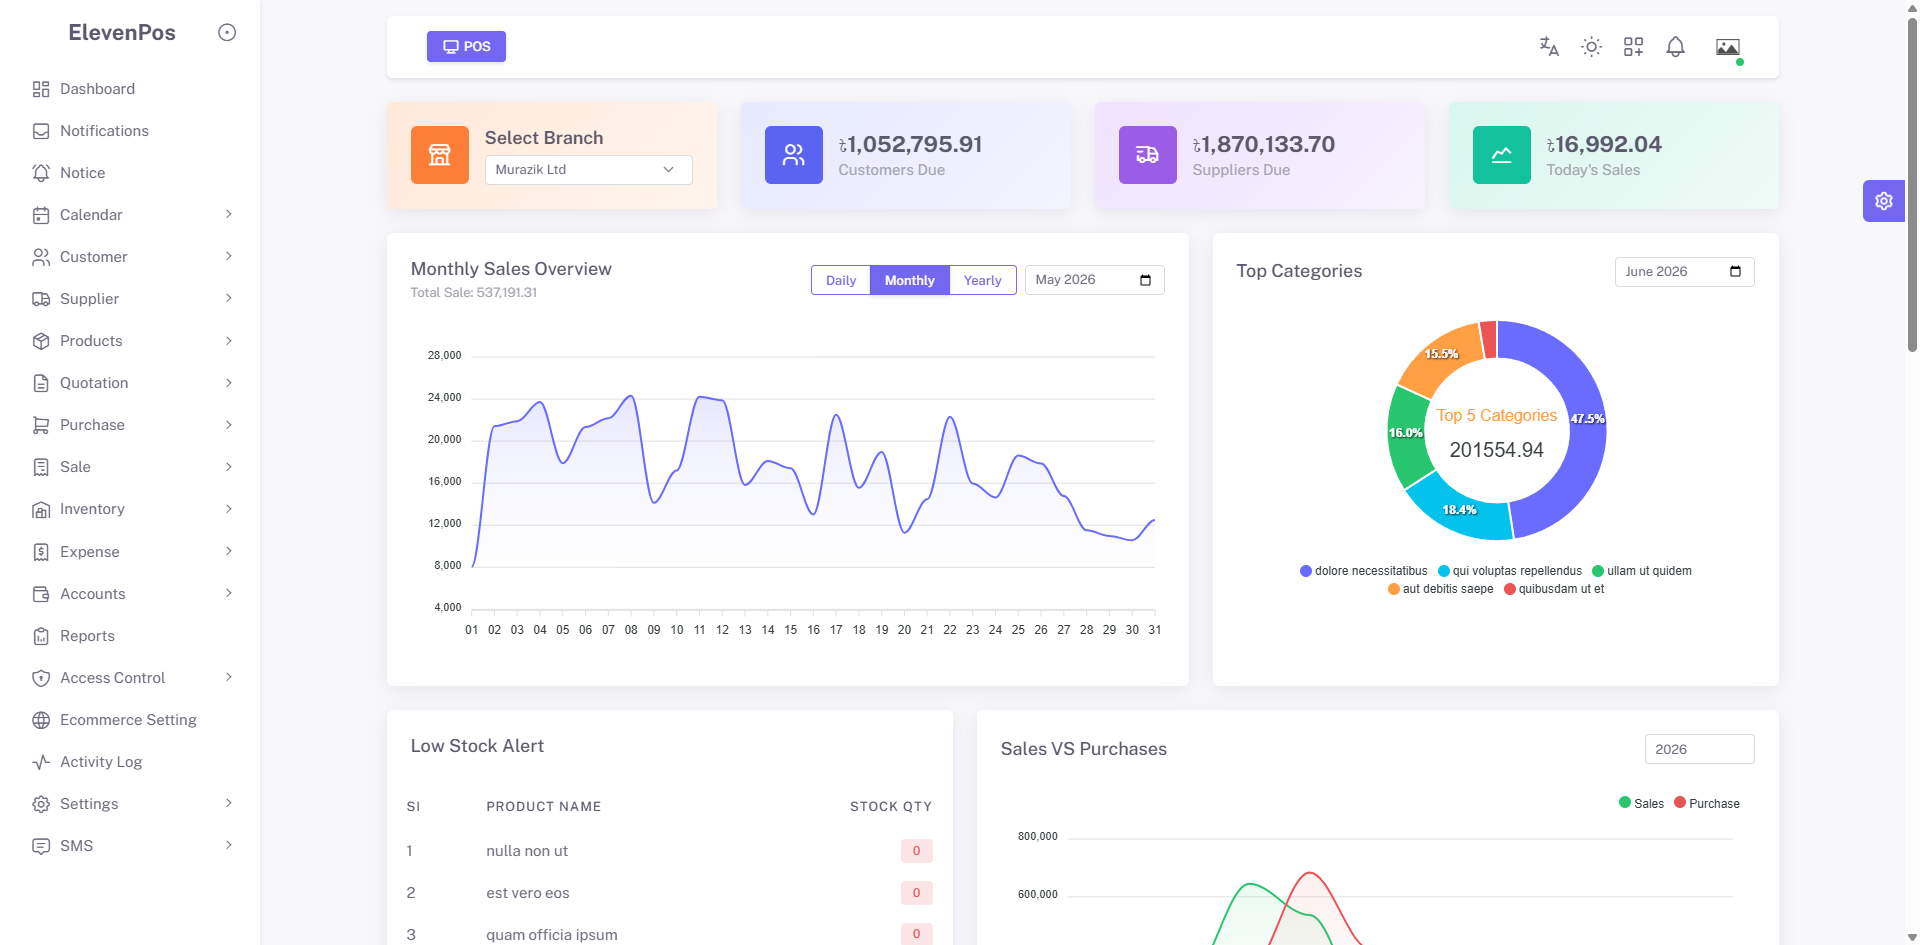
Task: Expand the Supplier menu chevron
Action: (x=229, y=298)
